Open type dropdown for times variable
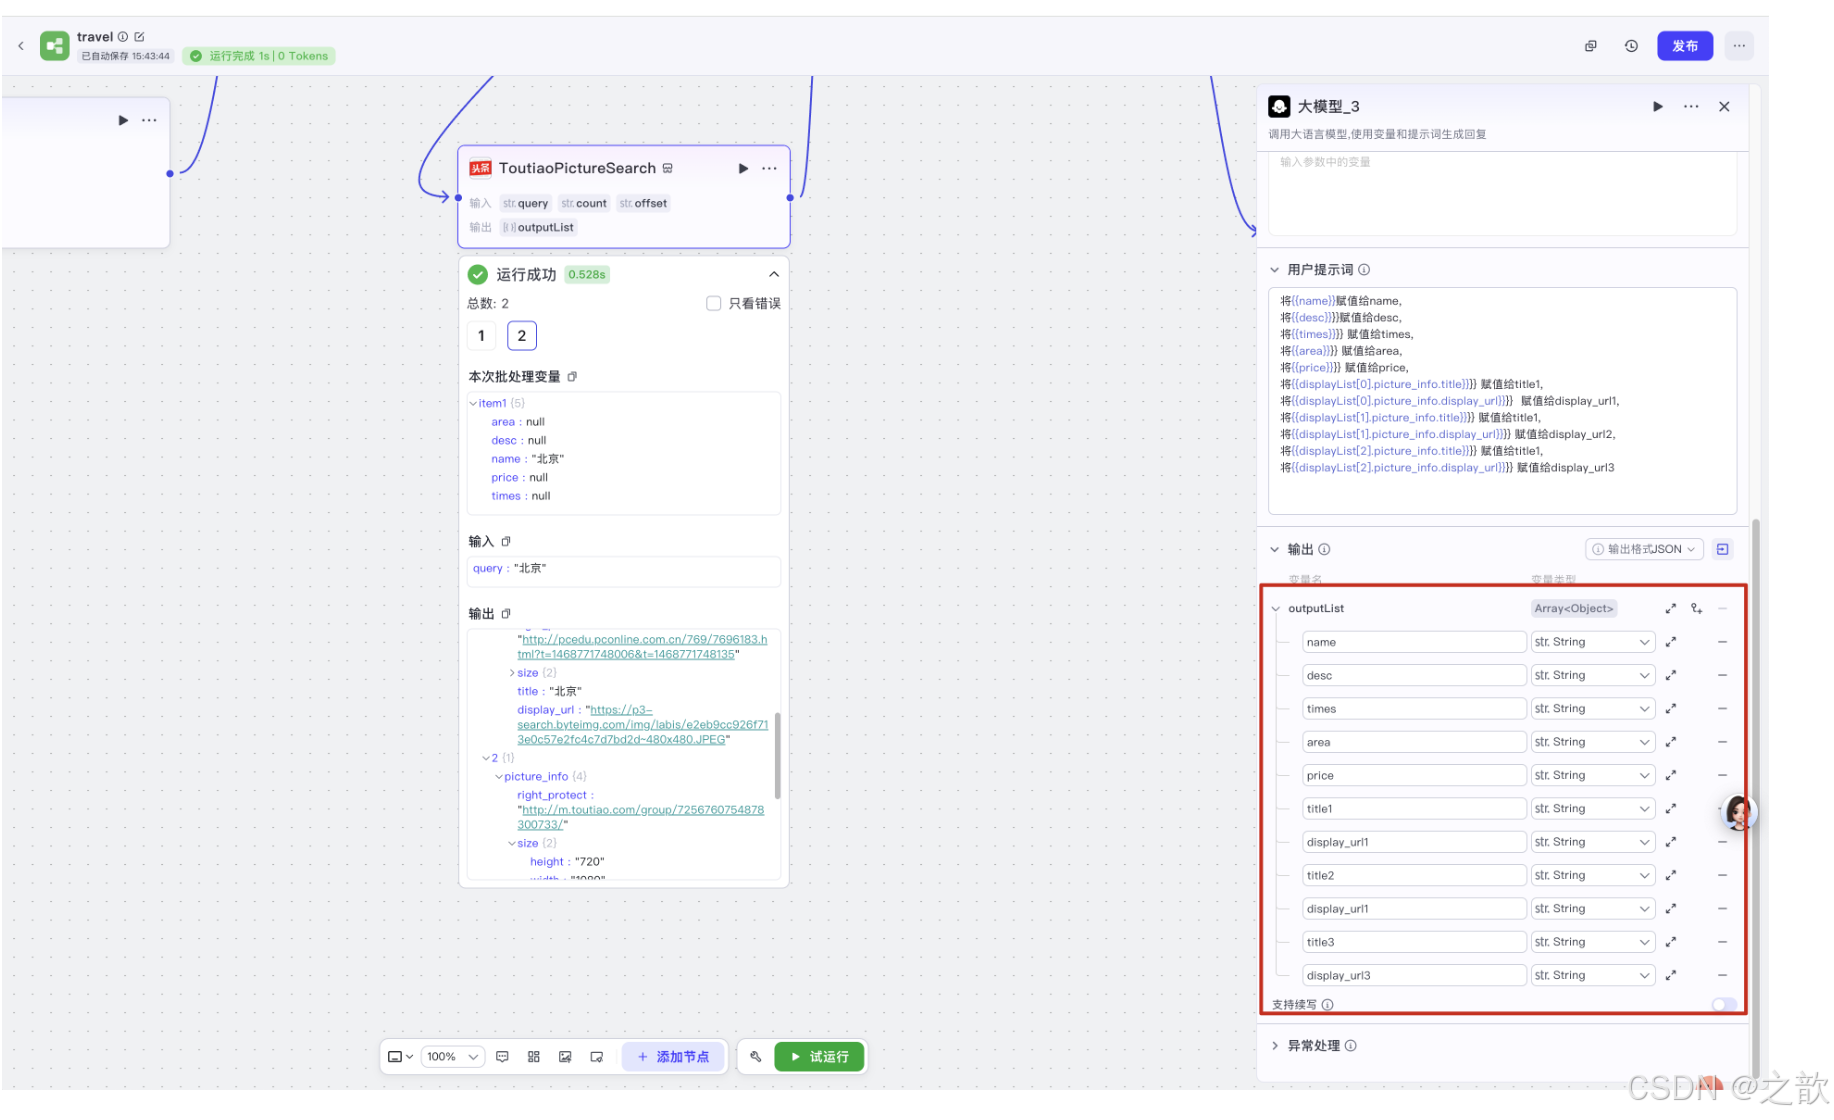The width and height of the screenshot is (1834, 1120). [1592, 709]
